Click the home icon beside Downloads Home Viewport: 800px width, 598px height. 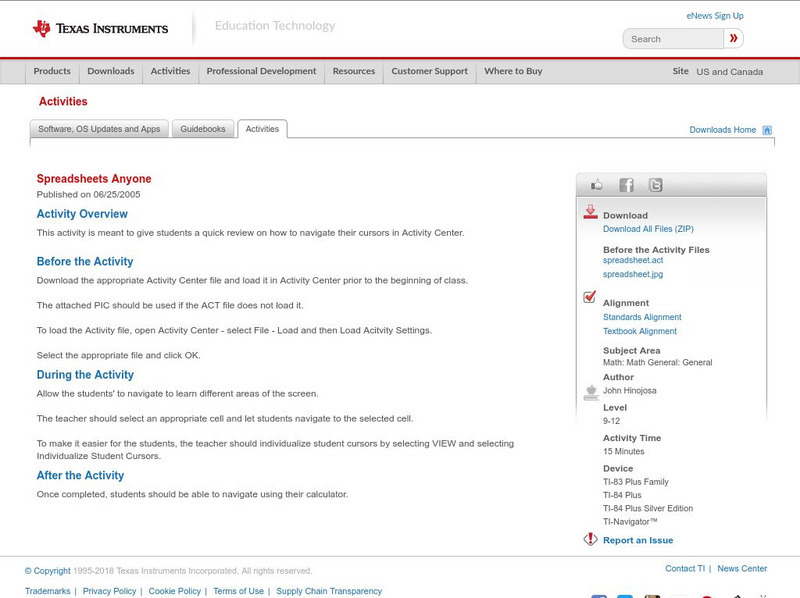(x=767, y=130)
